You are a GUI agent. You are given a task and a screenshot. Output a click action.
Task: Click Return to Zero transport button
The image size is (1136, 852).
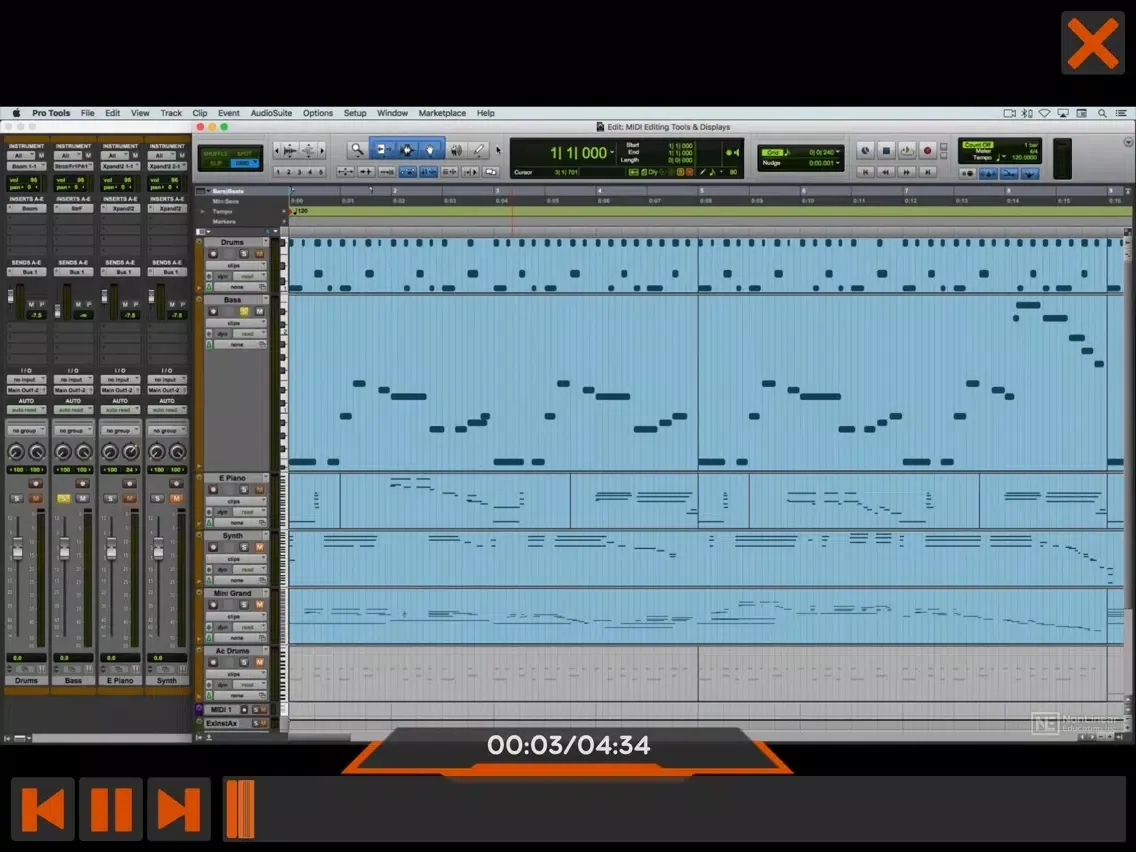point(865,172)
